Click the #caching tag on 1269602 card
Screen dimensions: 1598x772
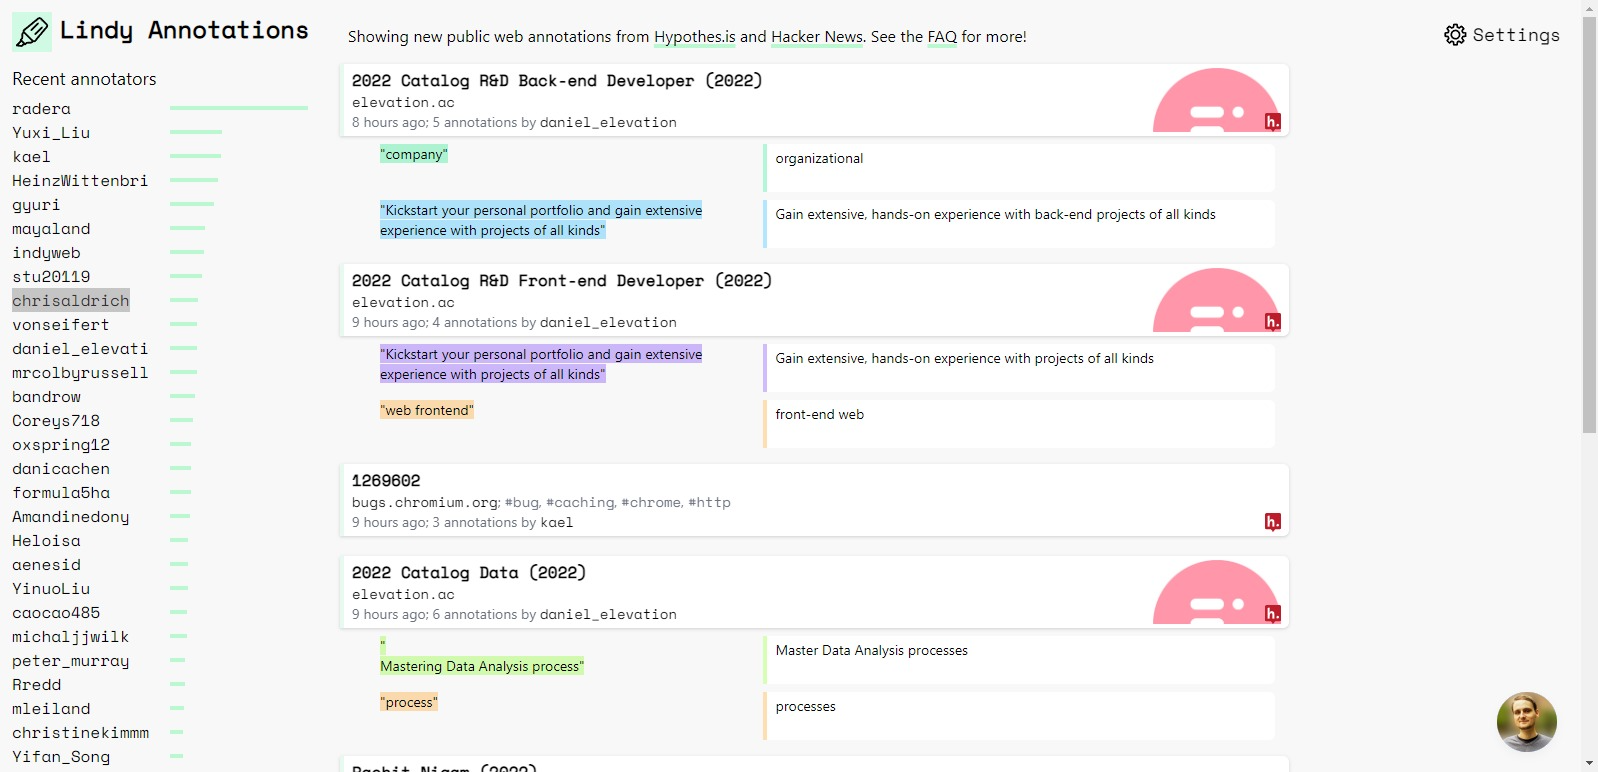581,503
